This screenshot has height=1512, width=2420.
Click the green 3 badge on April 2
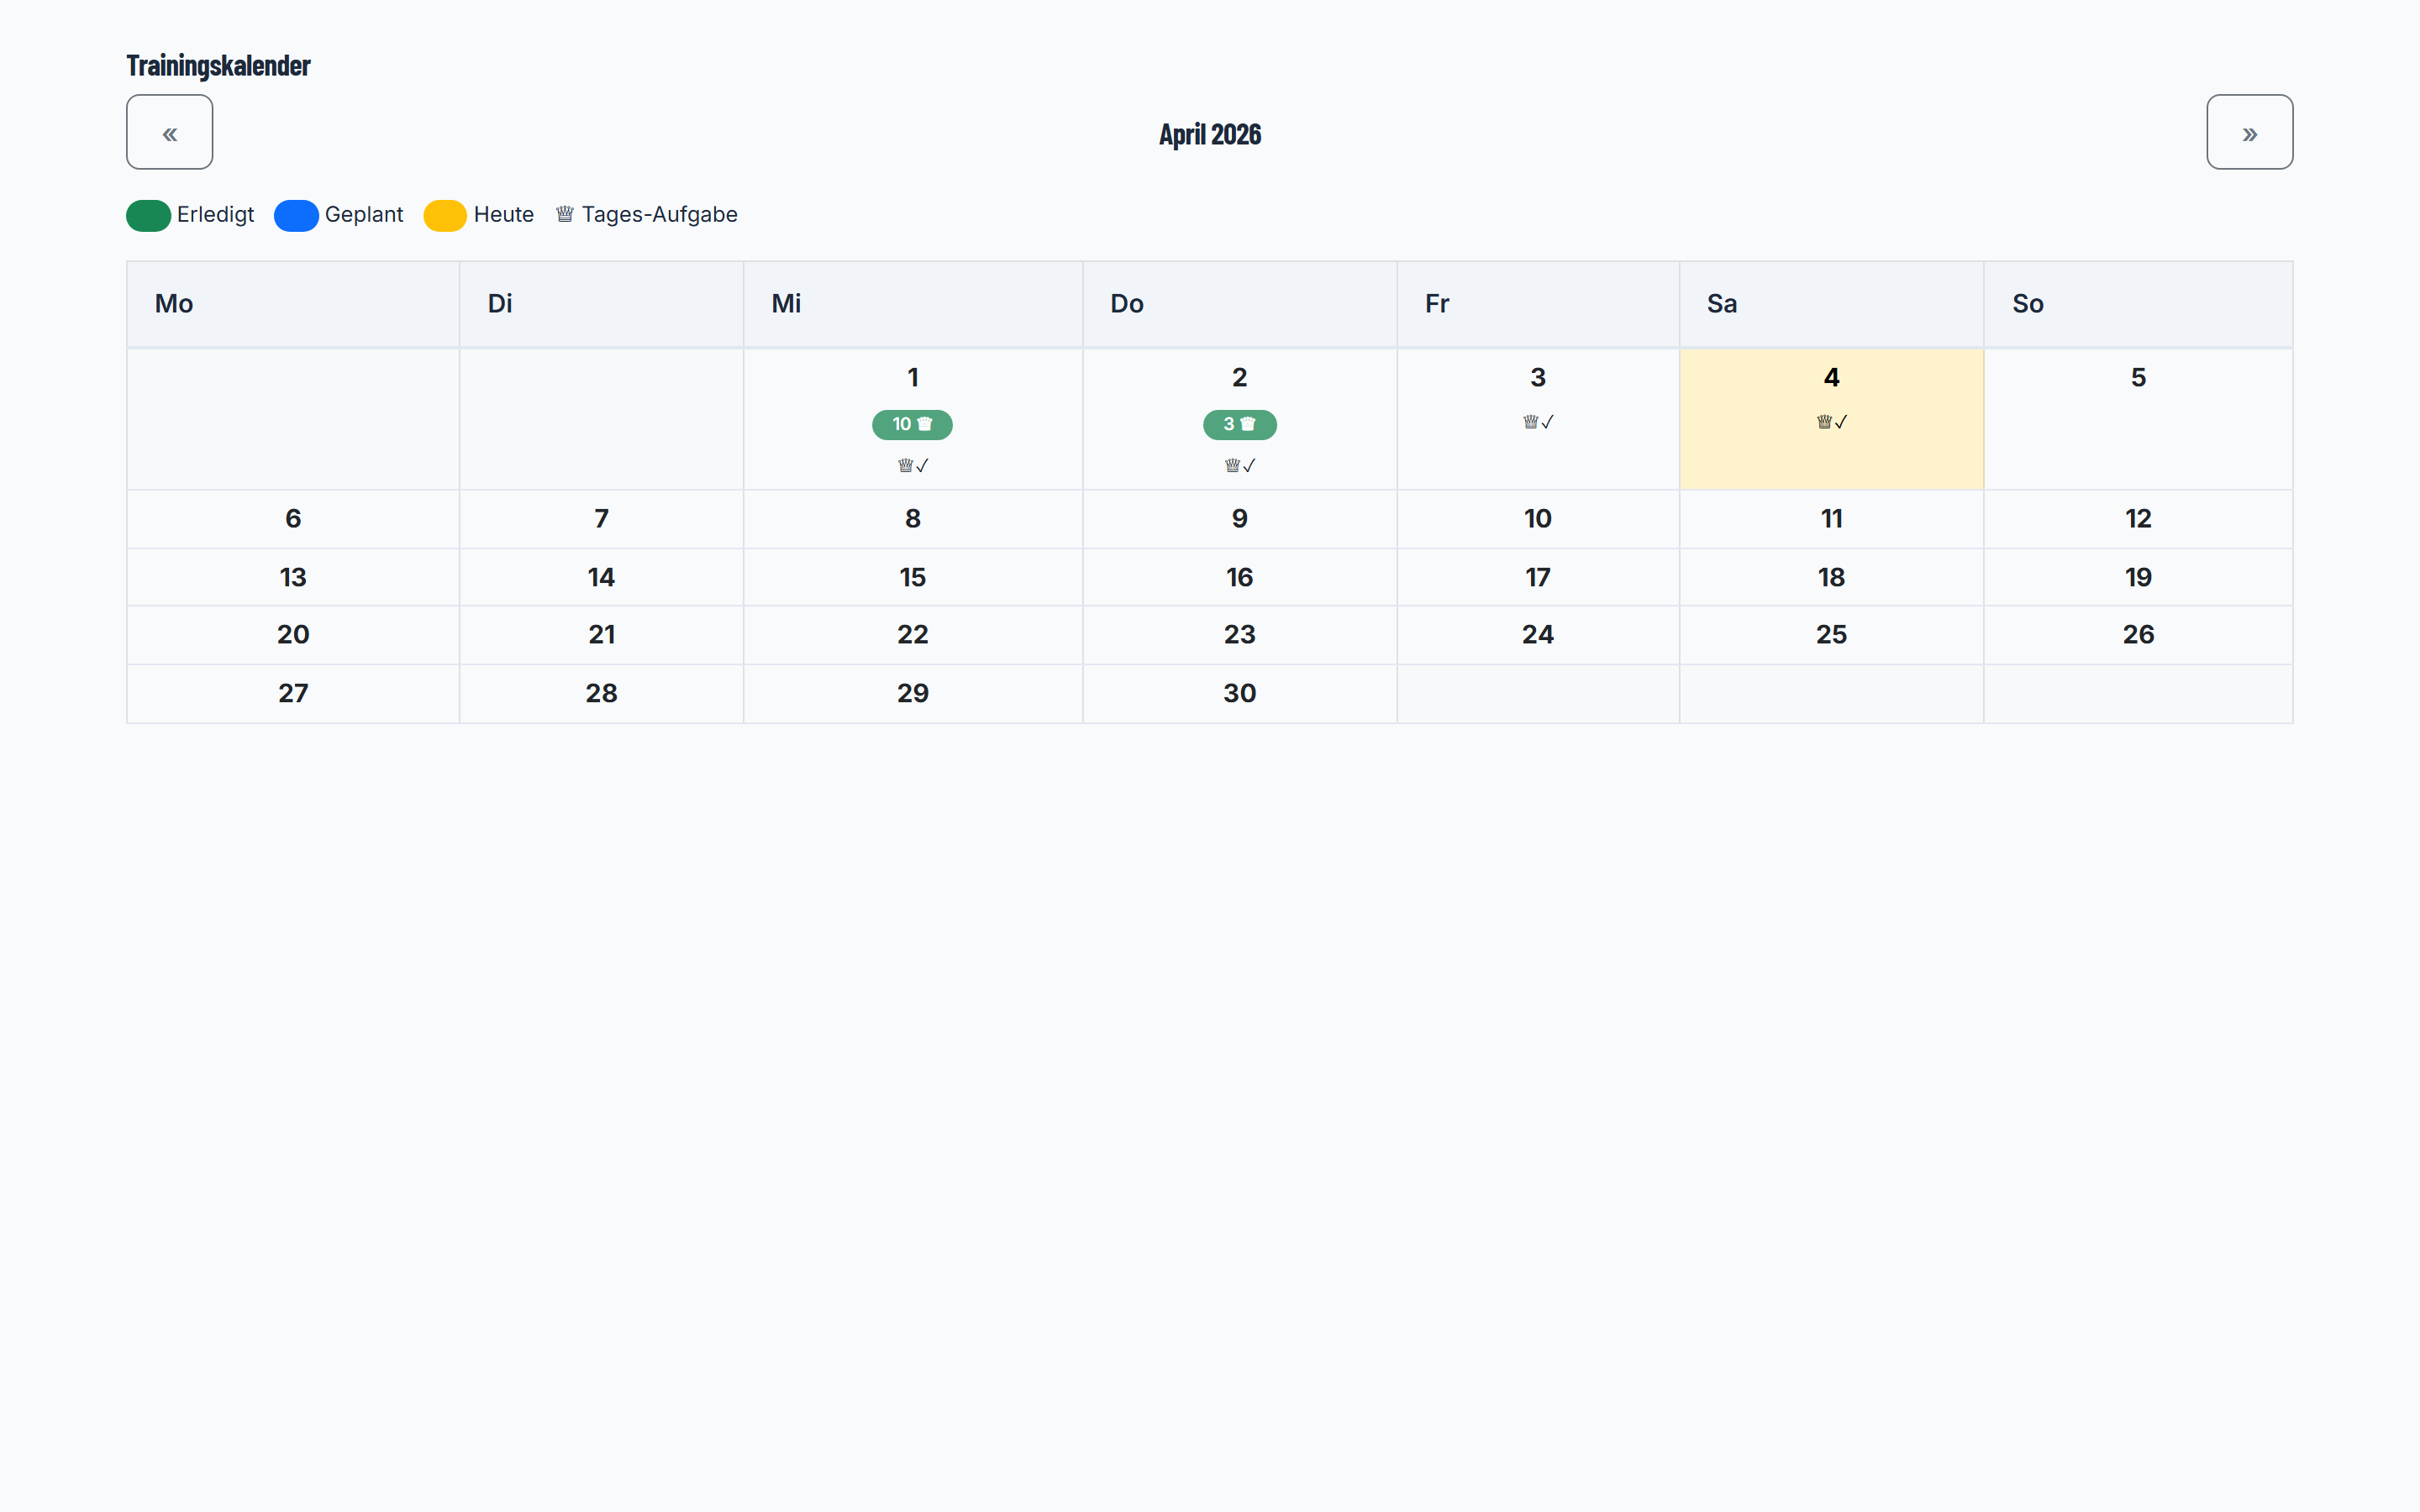pyautogui.click(x=1239, y=425)
